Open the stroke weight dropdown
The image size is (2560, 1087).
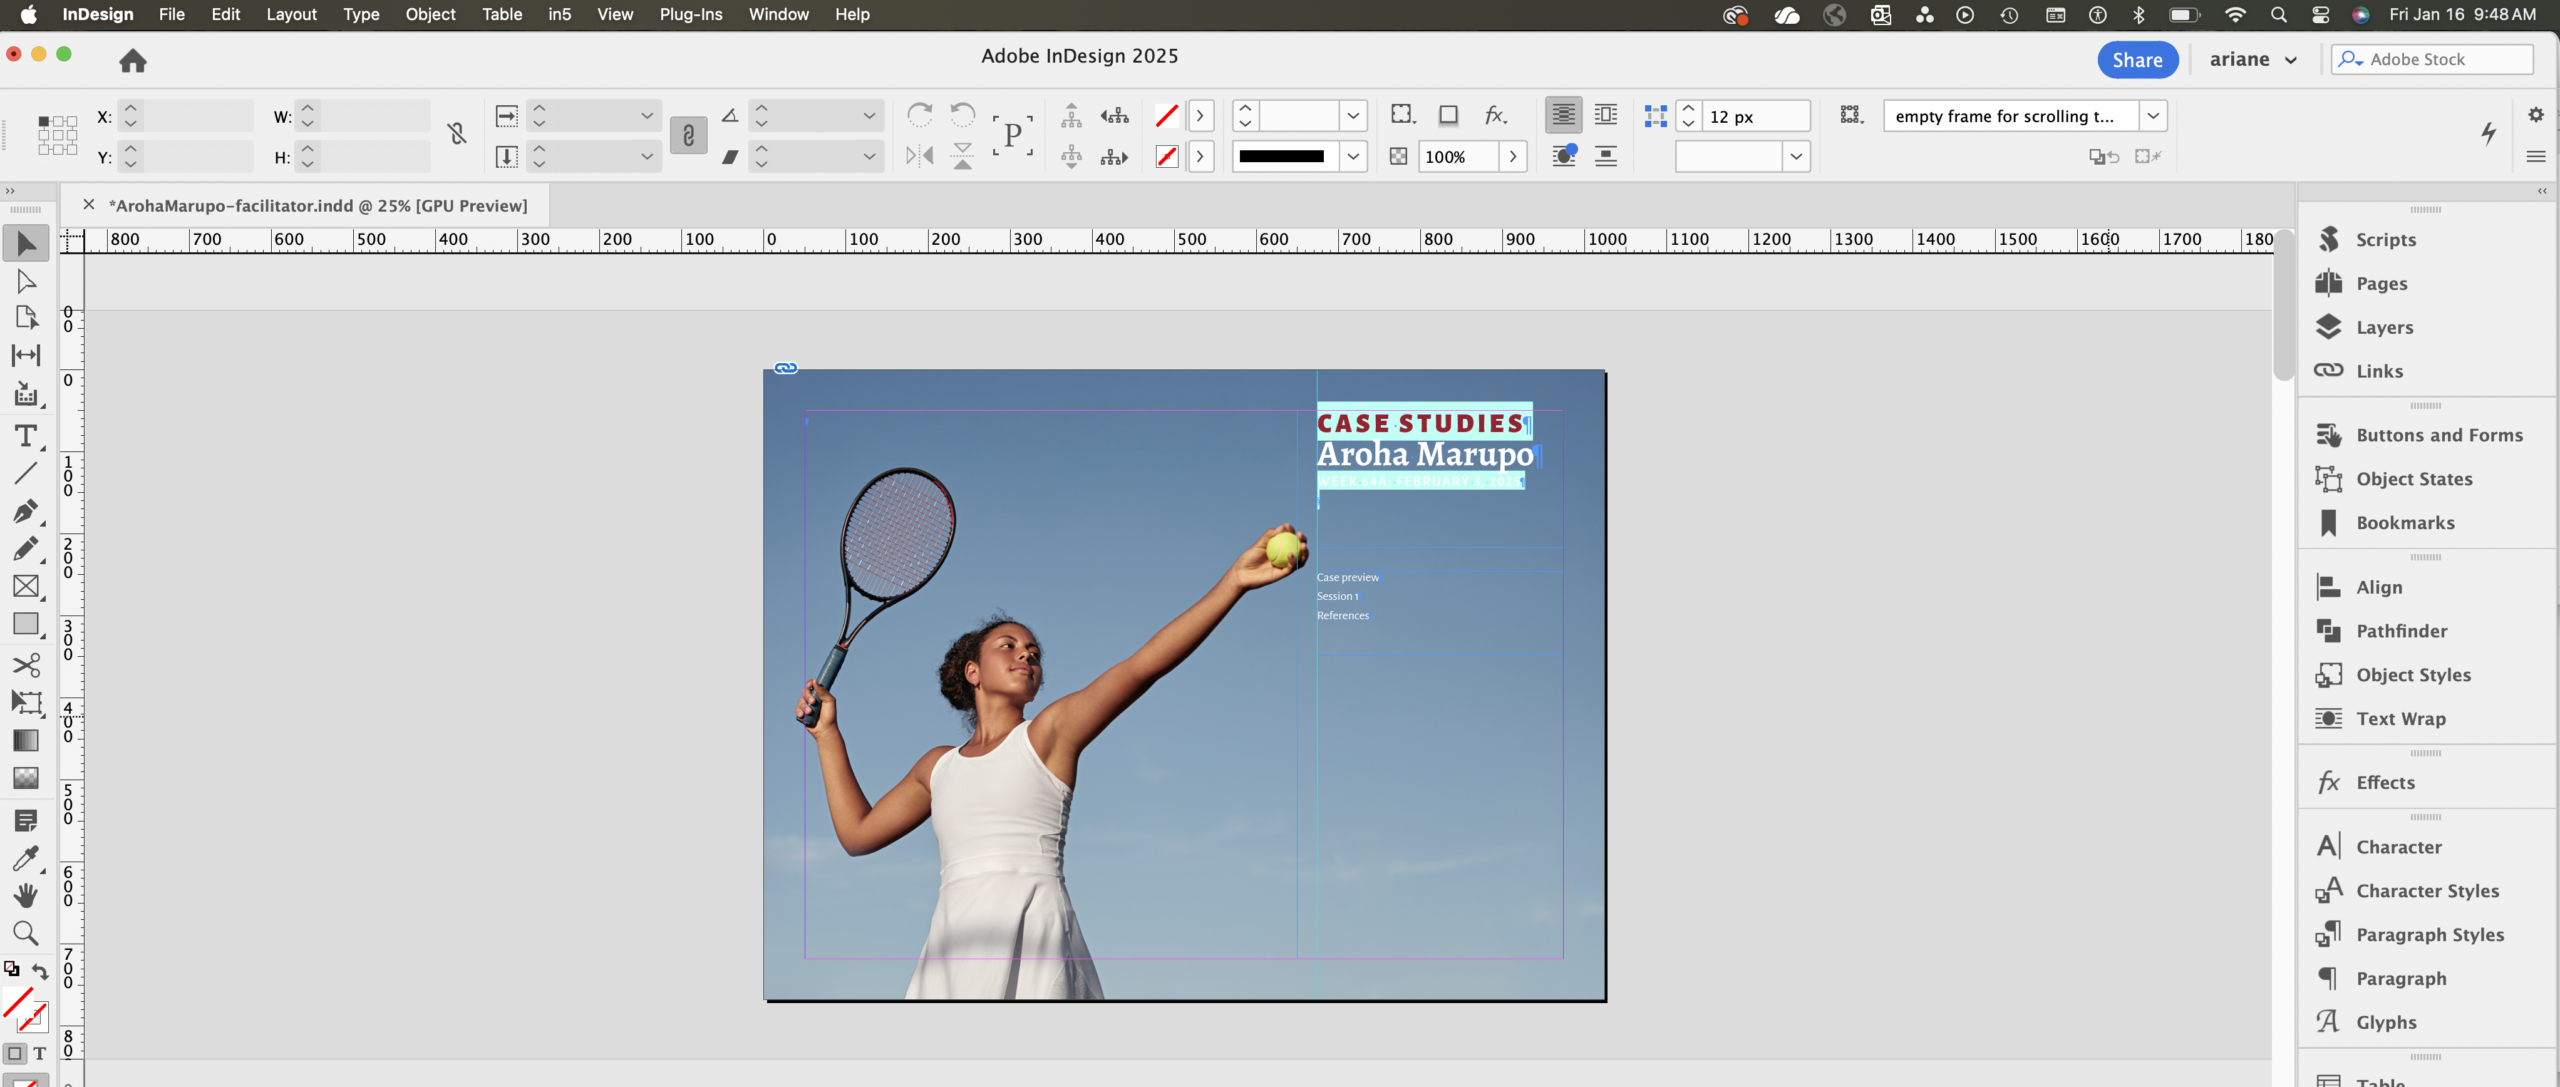(x=1353, y=116)
